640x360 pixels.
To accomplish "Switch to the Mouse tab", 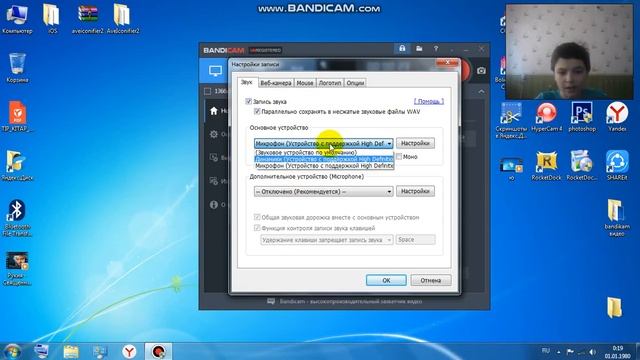I will point(304,83).
